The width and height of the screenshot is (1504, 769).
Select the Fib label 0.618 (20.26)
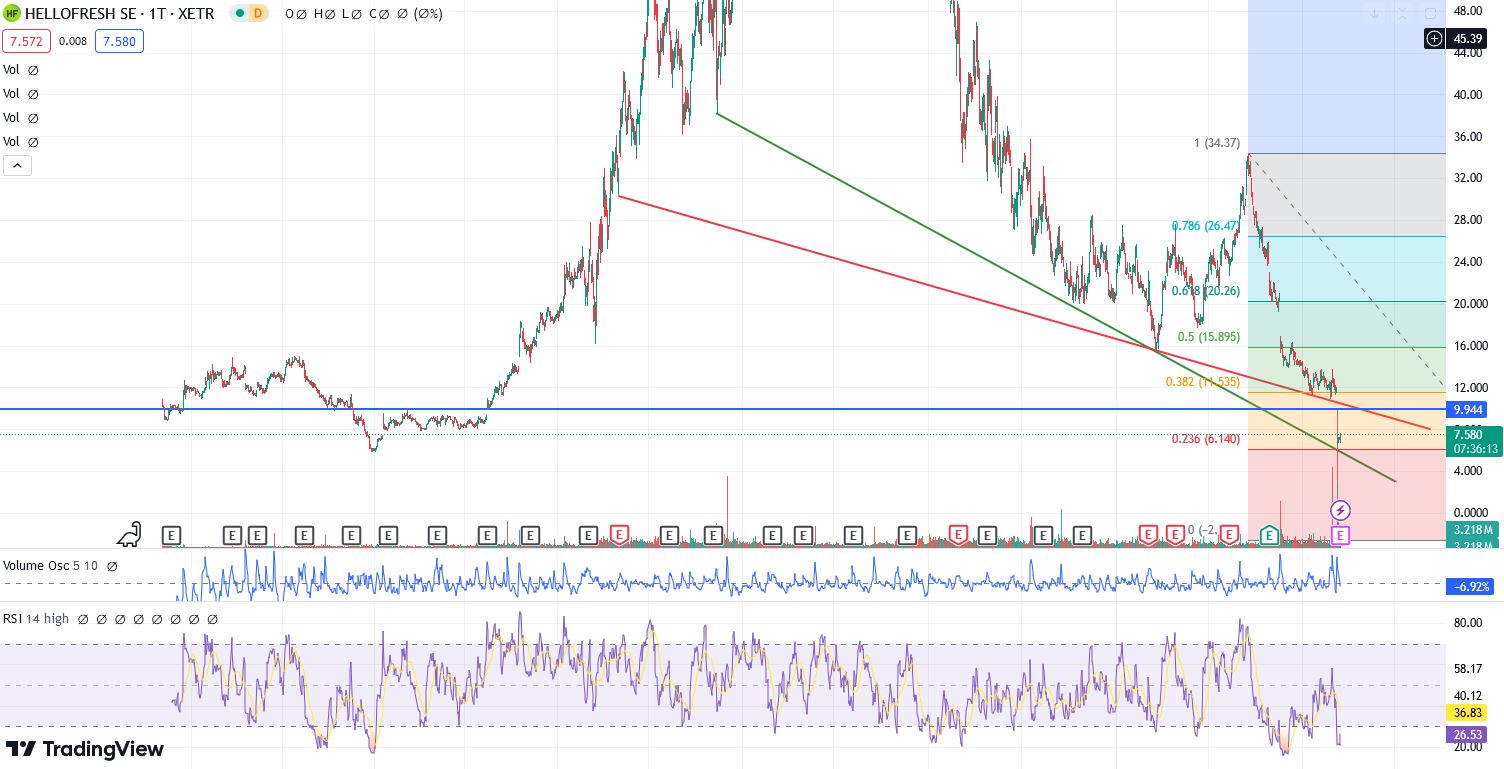1207,291
